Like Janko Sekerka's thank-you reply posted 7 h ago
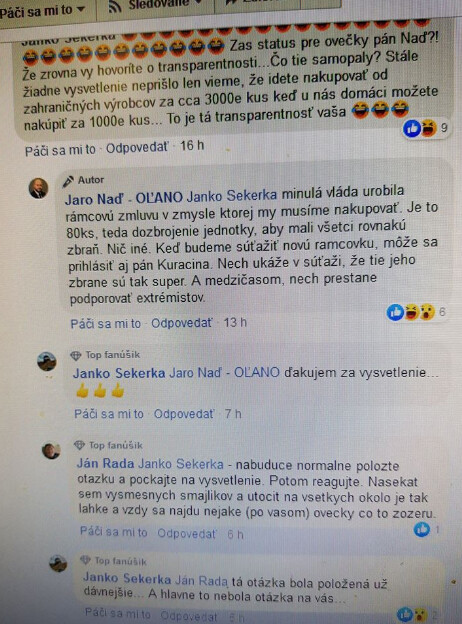462x624 pixels. tap(109, 414)
